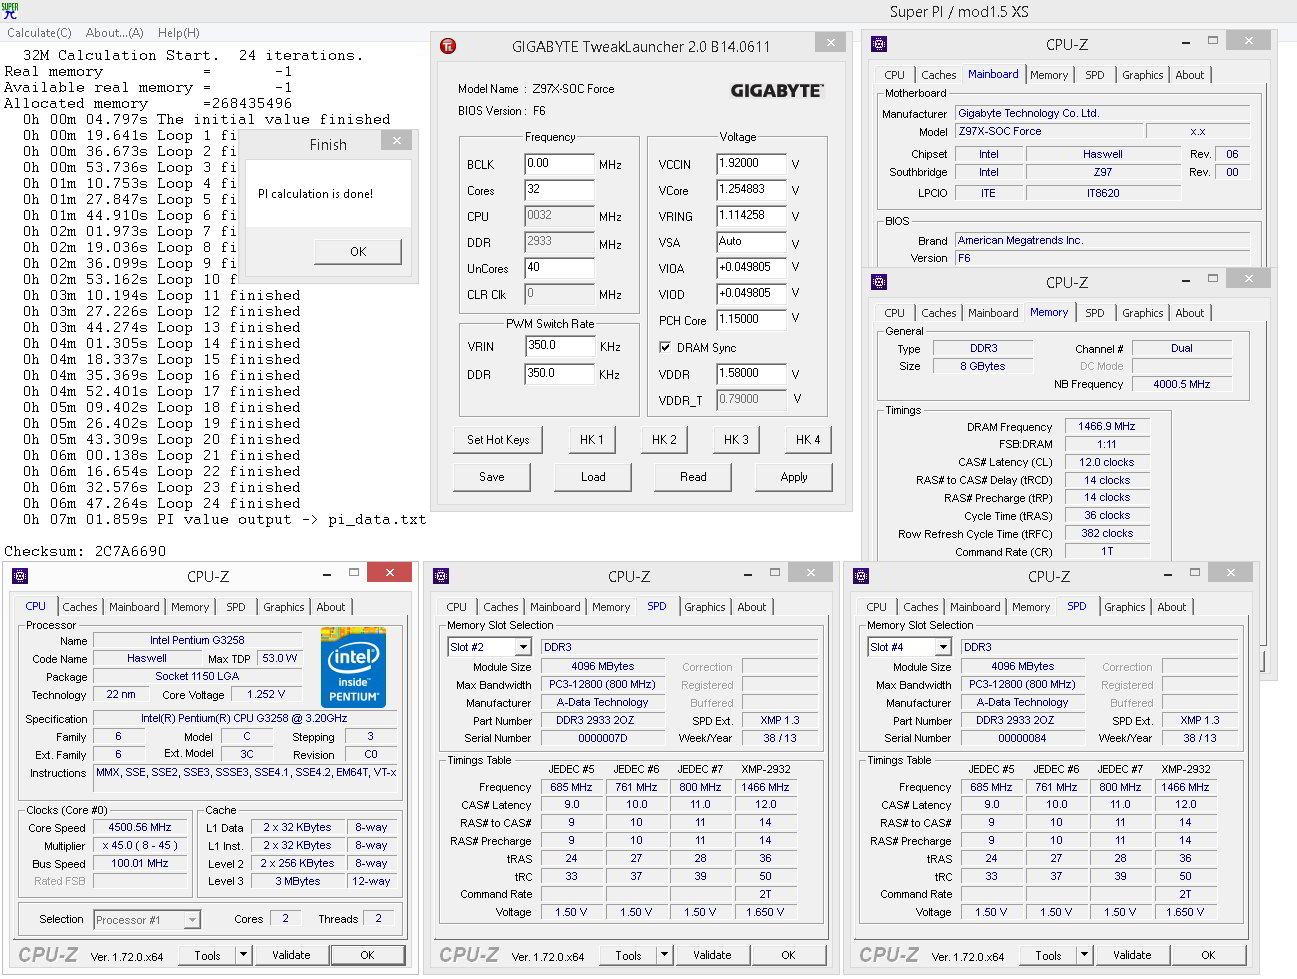Click the VRIN PWM switch rate field
1297x979 pixels.
click(x=560, y=346)
